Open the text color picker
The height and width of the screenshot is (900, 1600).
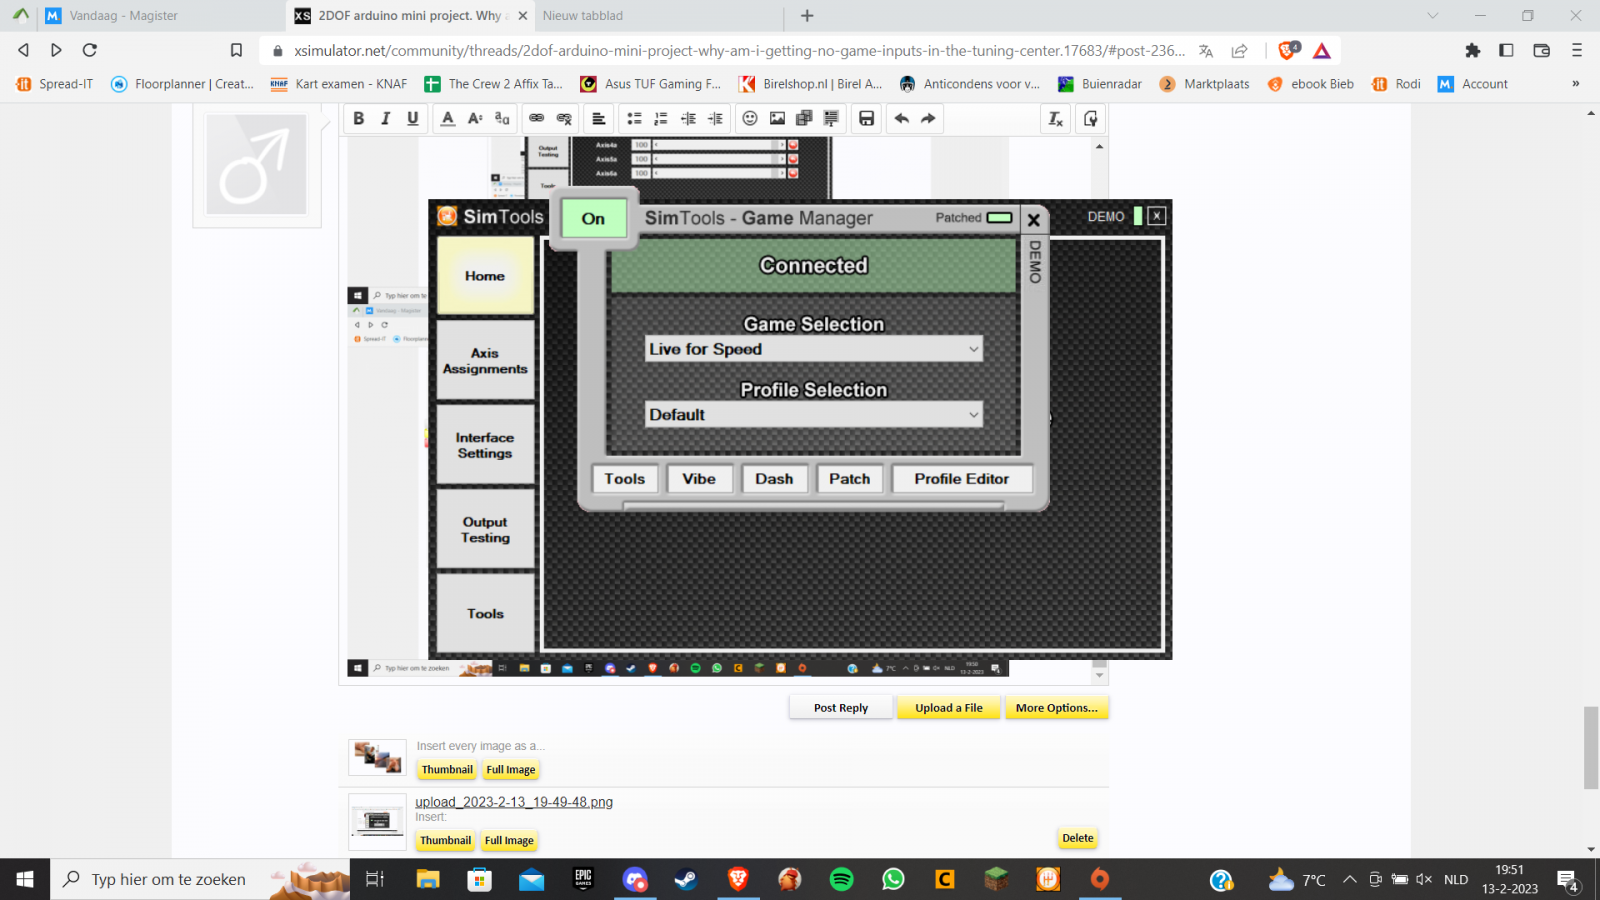click(x=448, y=119)
